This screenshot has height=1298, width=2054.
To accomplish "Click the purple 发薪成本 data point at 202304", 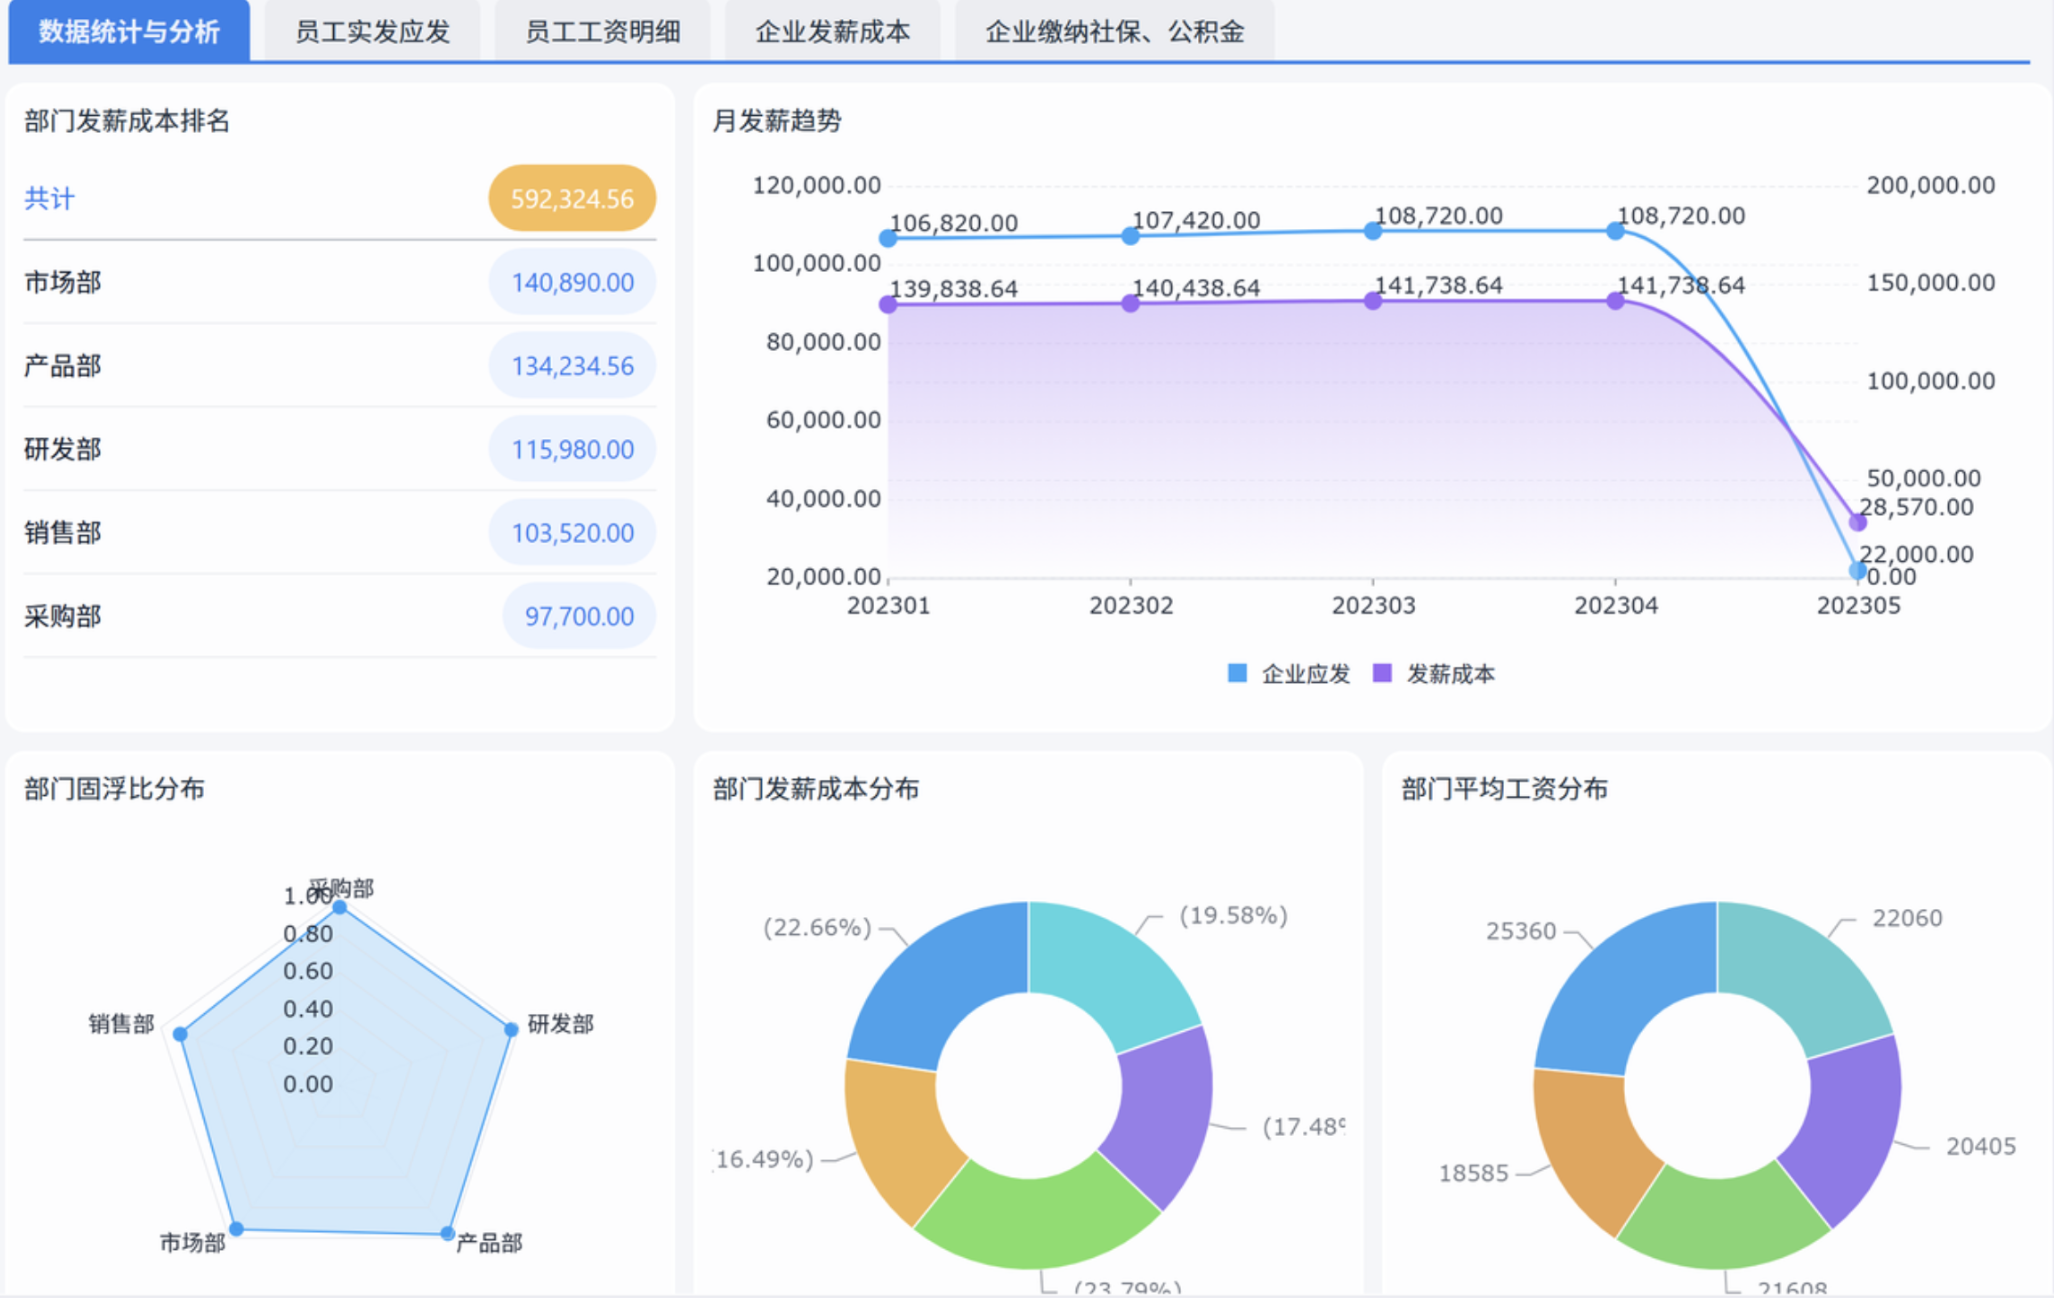I will pyautogui.click(x=1615, y=300).
